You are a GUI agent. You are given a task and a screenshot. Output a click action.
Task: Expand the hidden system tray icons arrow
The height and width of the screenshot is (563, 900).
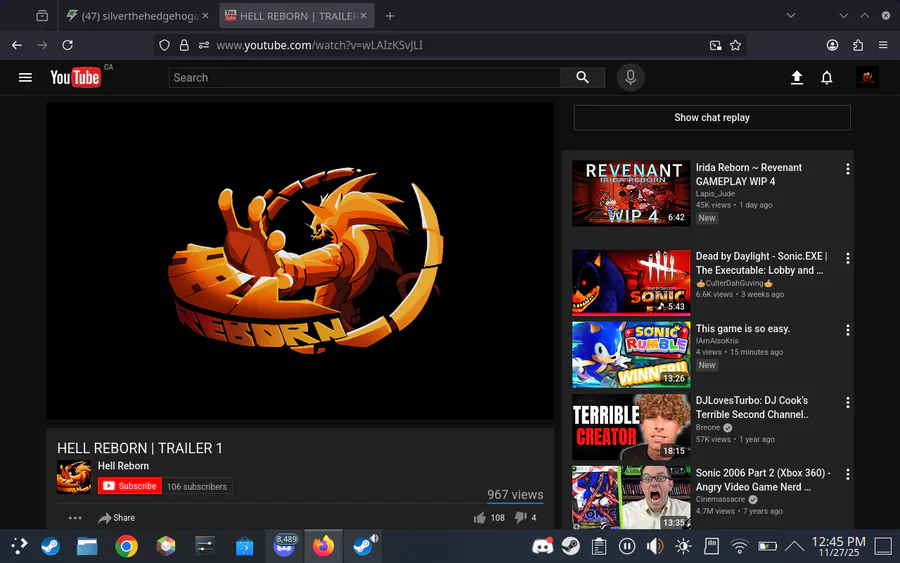tap(794, 546)
